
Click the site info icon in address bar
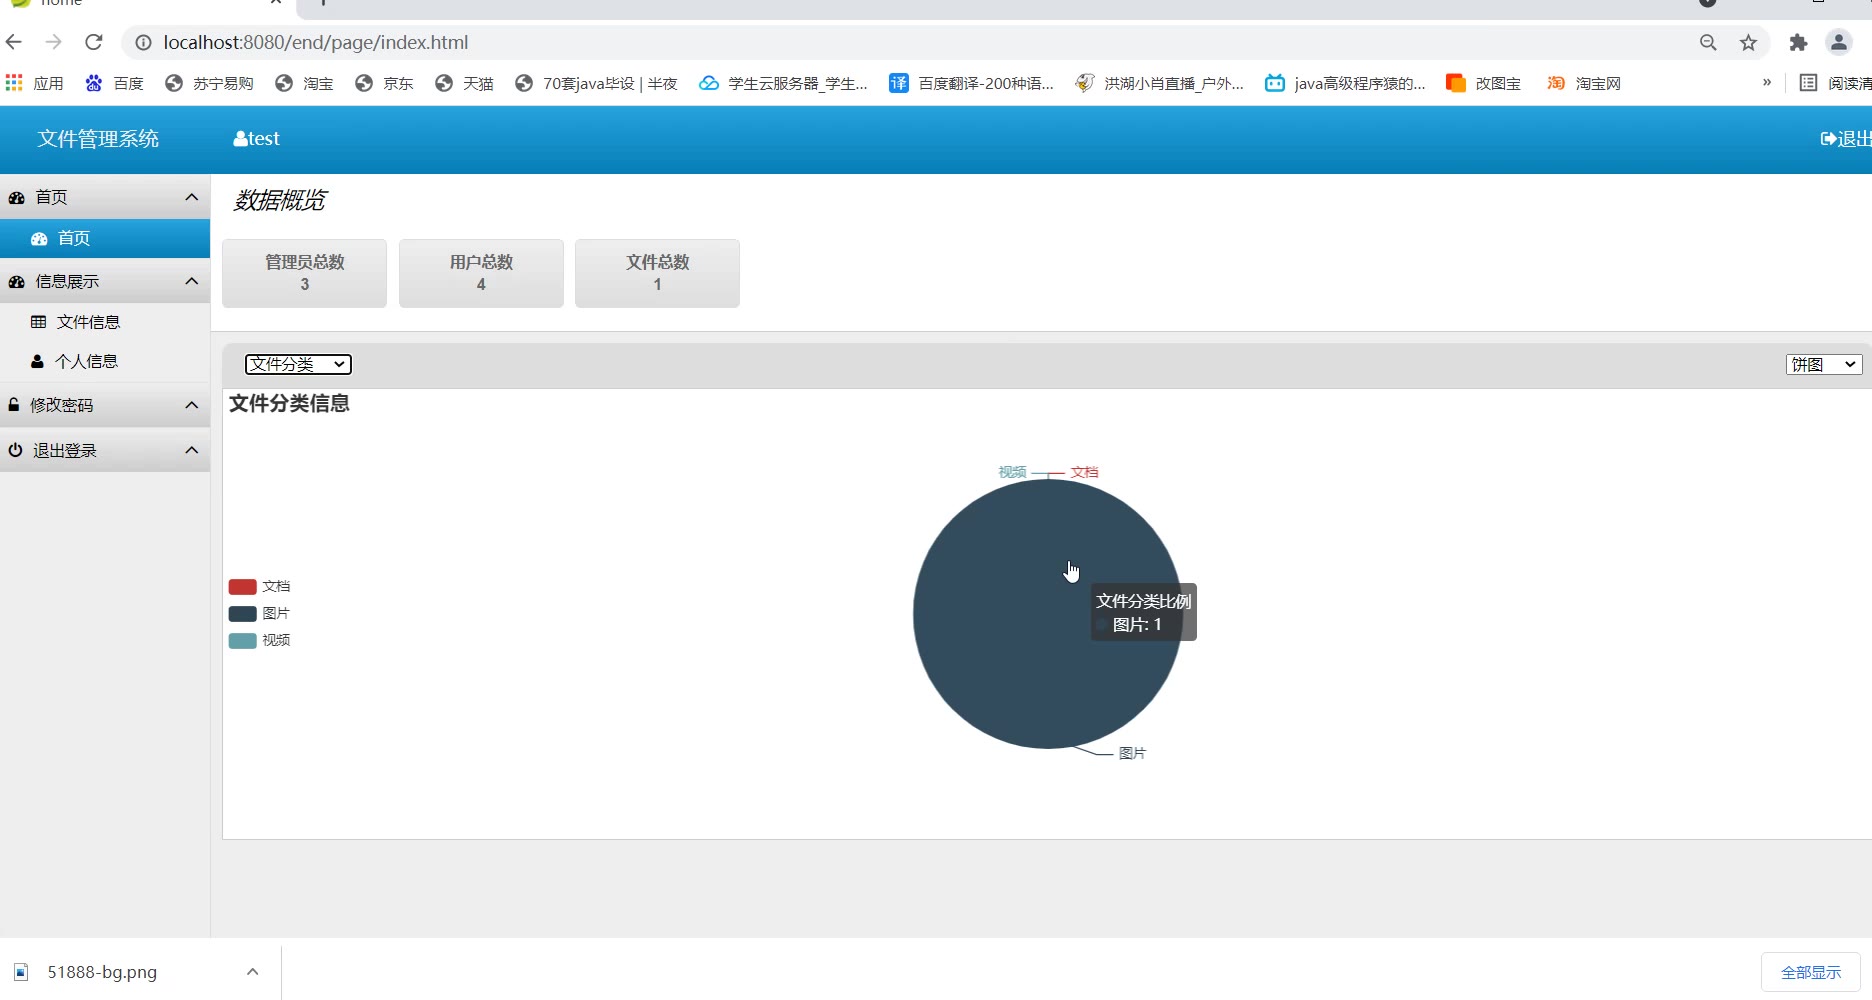pyautogui.click(x=143, y=42)
